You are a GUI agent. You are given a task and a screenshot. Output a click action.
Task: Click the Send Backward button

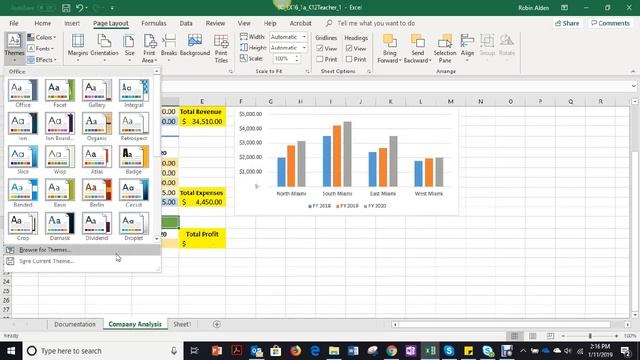(418, 49)
